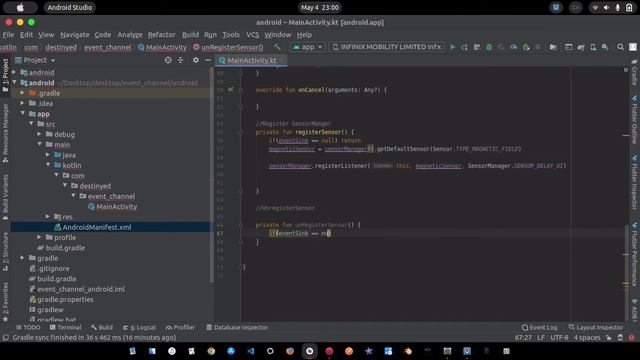Click the Attach Debugger to Process icon
This screenshot has width=640, height=360.
click(526, 47)
